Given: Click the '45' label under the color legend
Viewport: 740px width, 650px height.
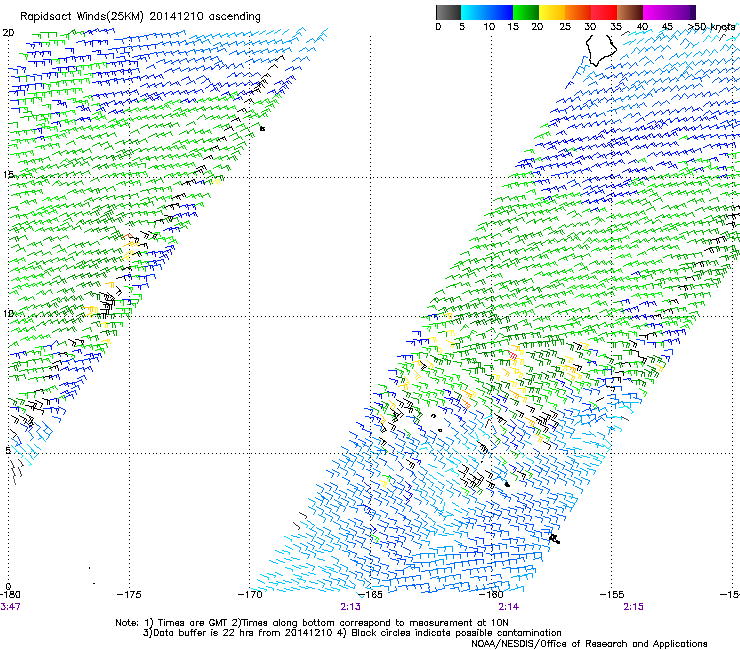Looking at the screenshot, I should click(x=667, y=27).
